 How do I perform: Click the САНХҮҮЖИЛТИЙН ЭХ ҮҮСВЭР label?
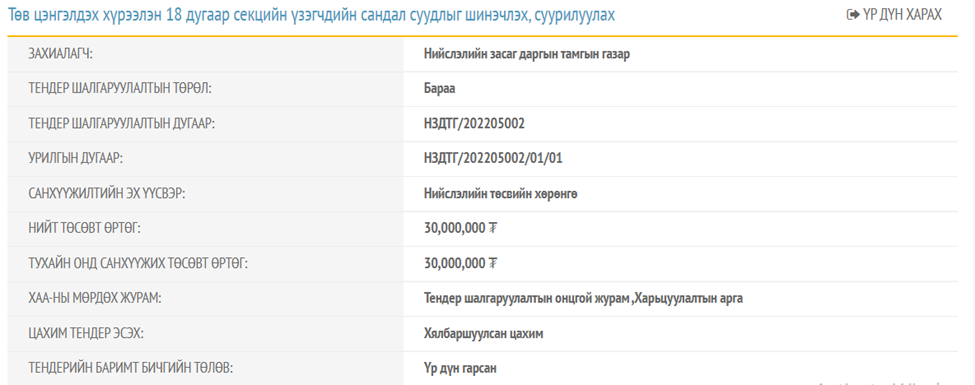pyautogui.click(x=107, y=194)
